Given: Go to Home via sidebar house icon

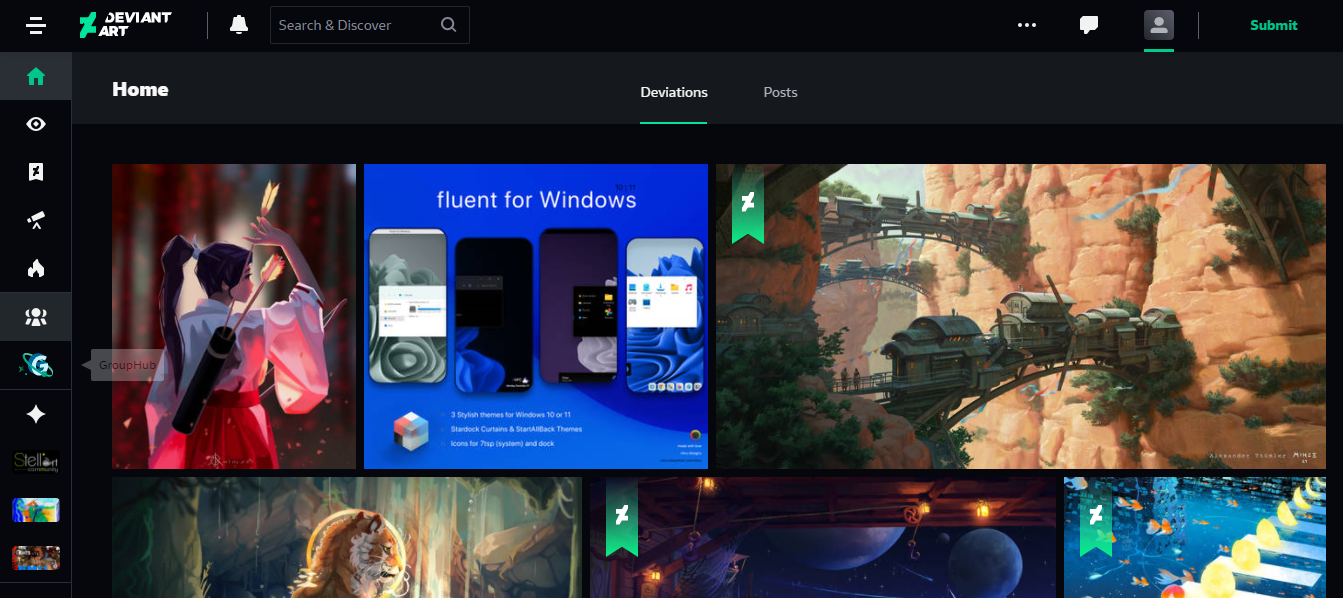Looking at the screenshot, I should coord(36,76).
